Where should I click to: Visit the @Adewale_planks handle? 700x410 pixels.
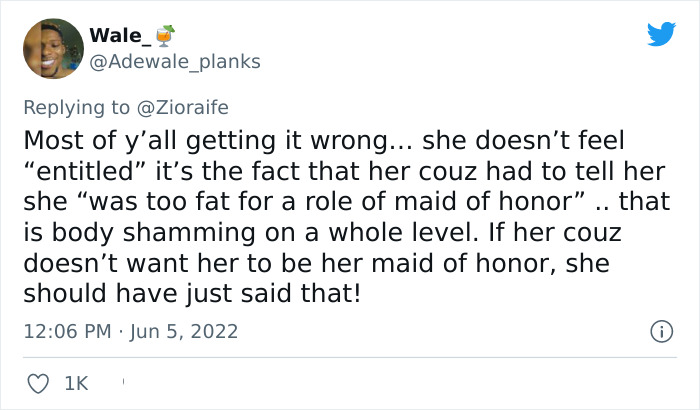174,61
